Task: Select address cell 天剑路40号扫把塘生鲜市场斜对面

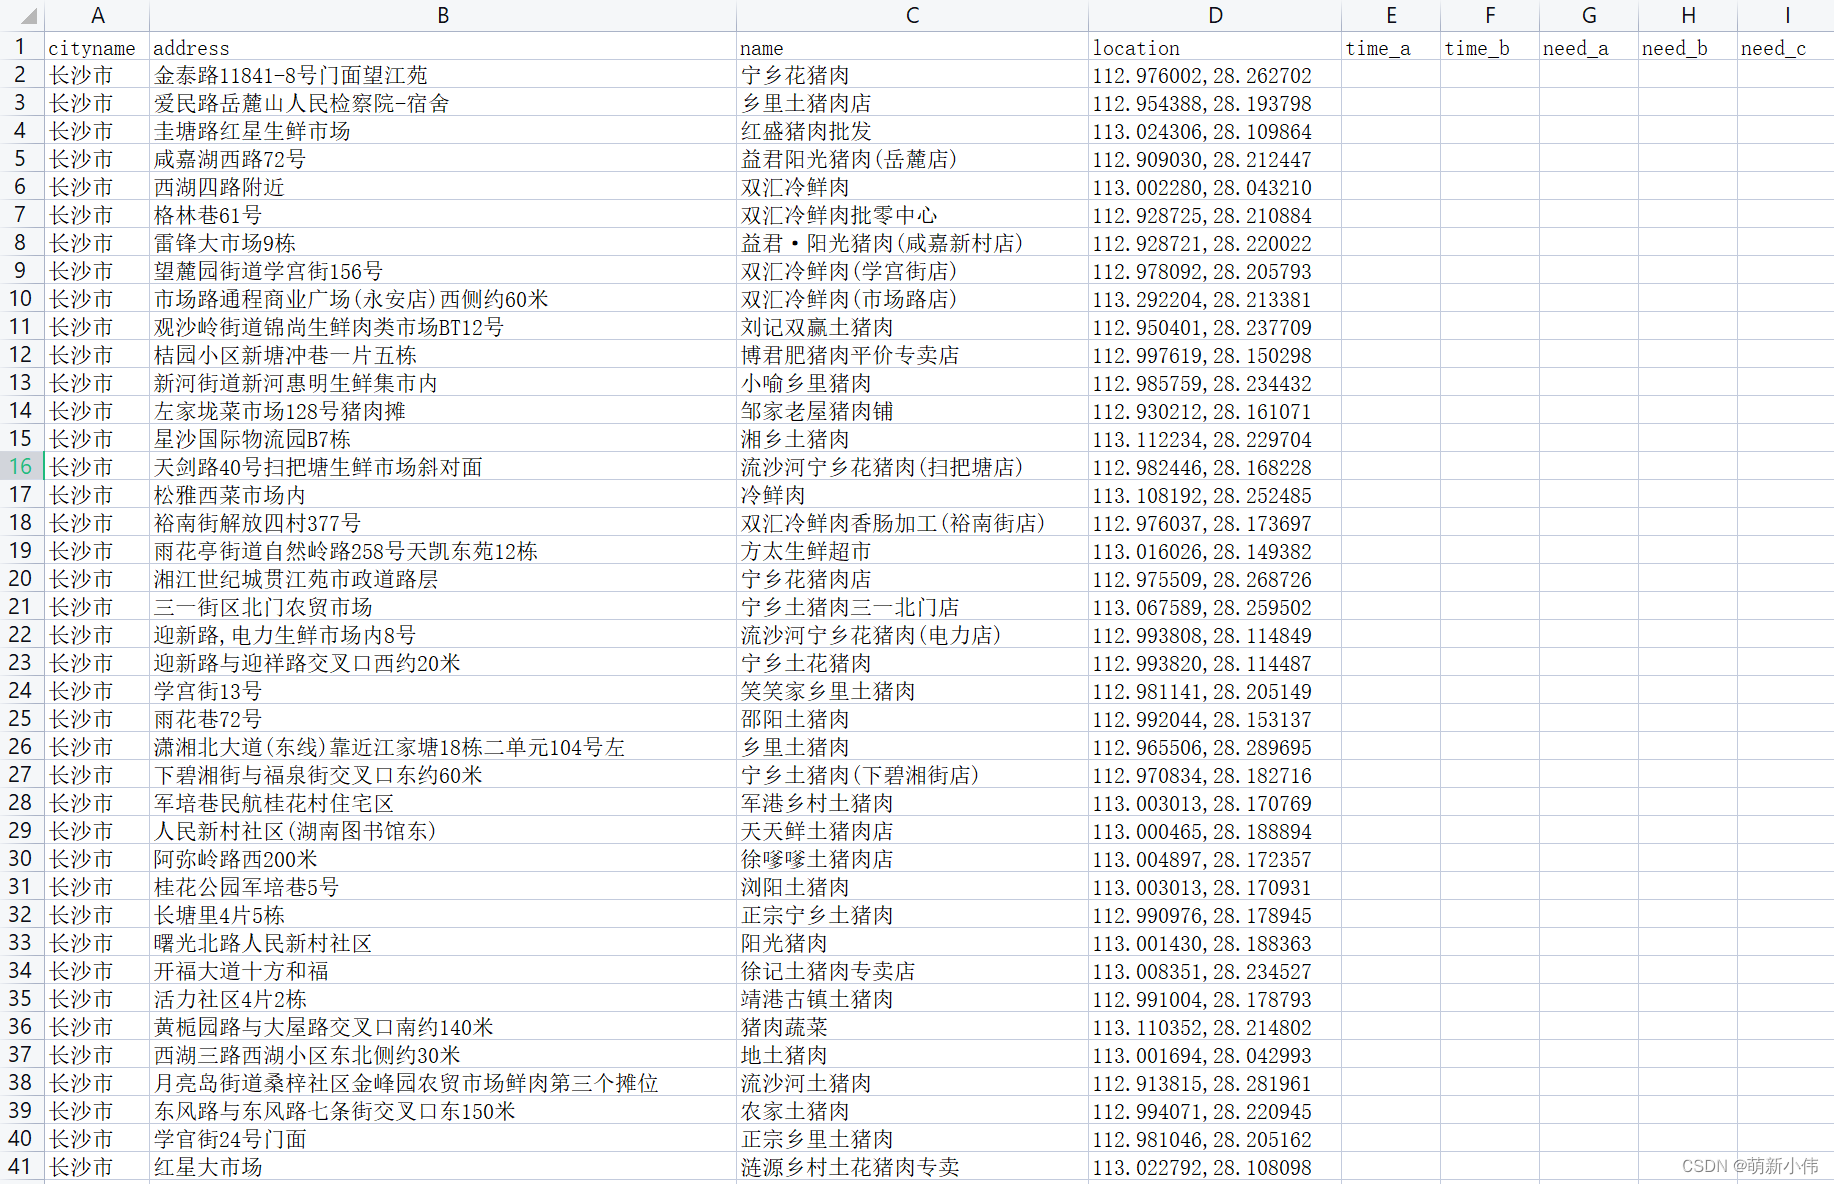Action: [443, 467]
